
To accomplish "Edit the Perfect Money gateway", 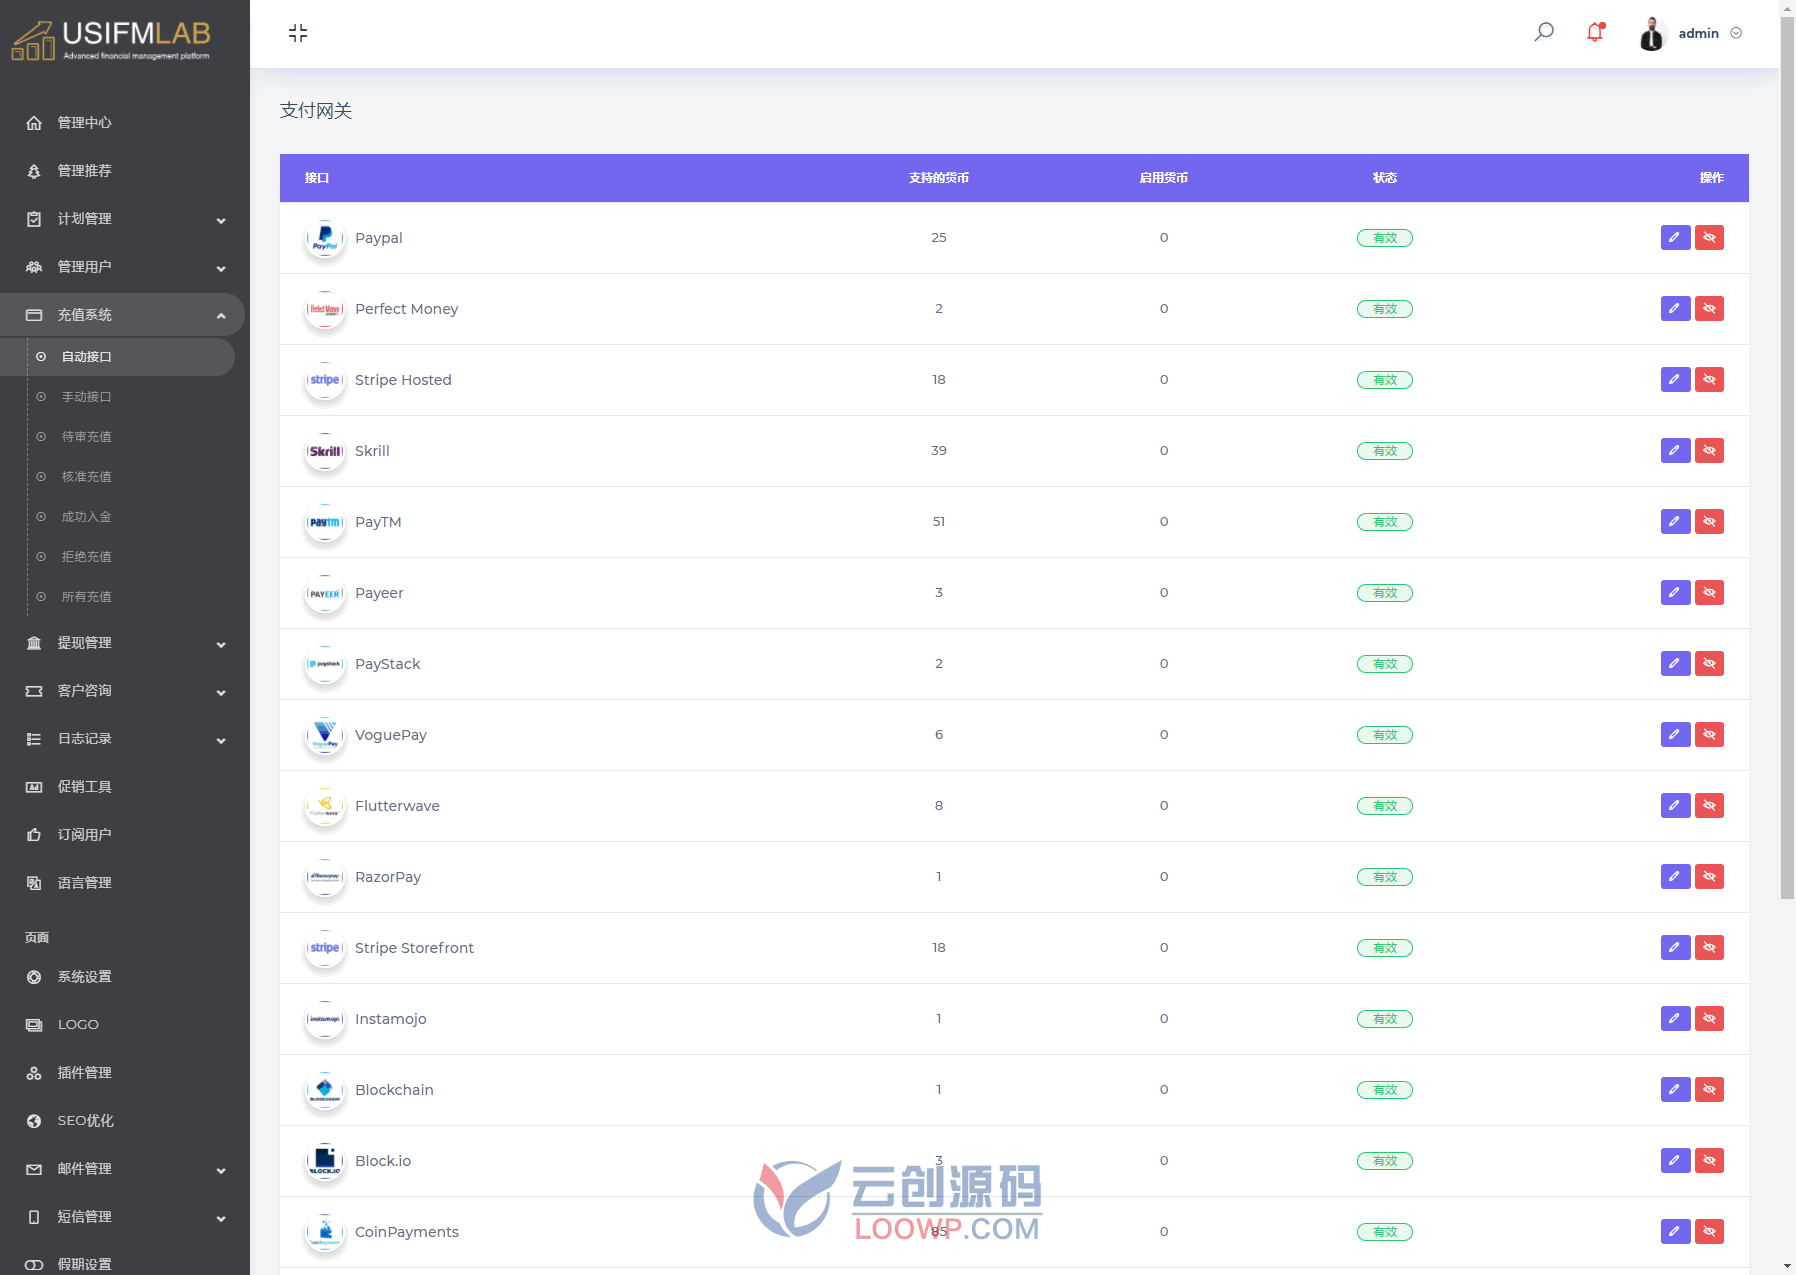I will pos(1675,309).
